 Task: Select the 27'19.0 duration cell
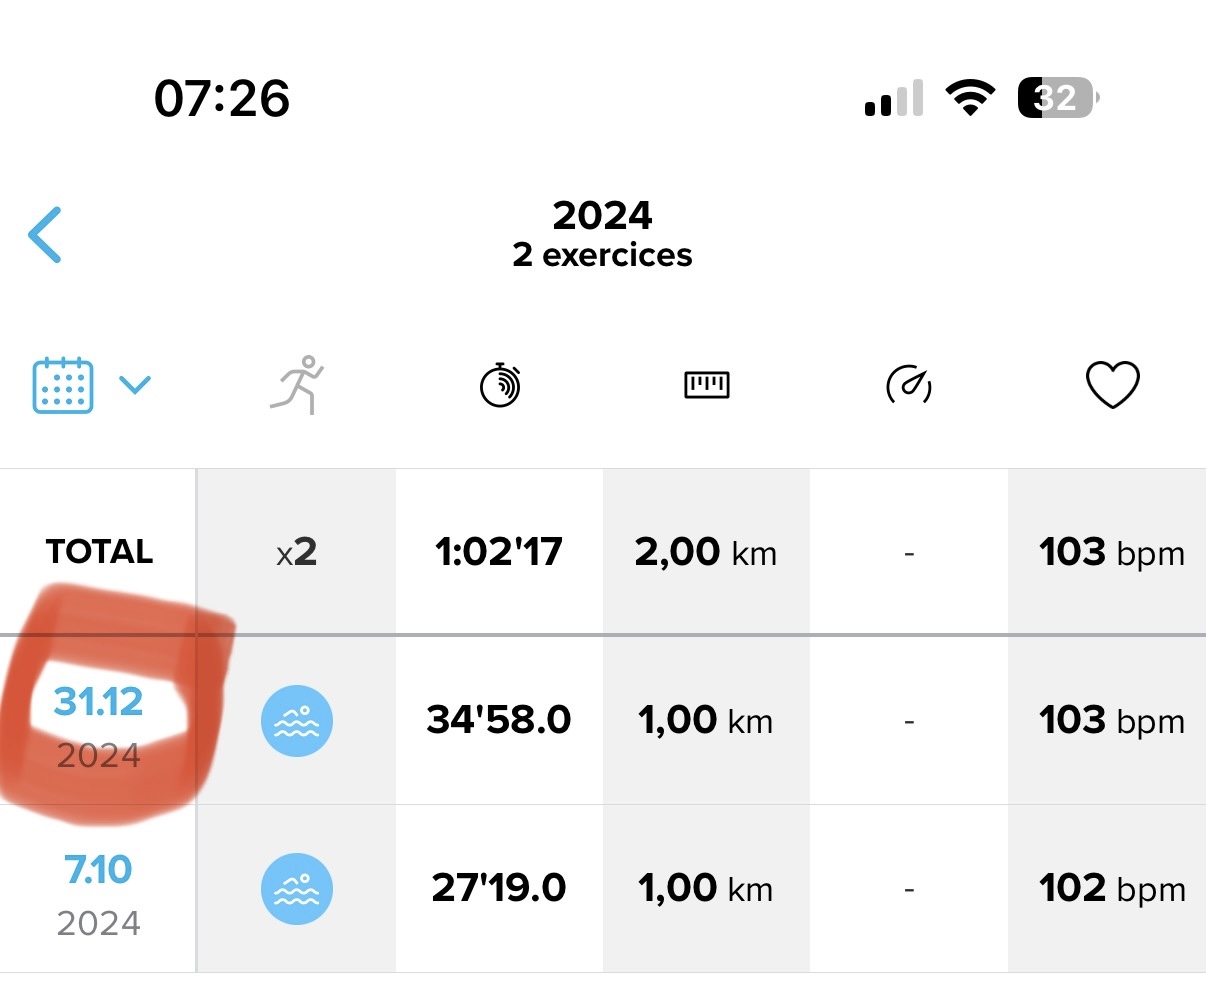coord(499,888)
